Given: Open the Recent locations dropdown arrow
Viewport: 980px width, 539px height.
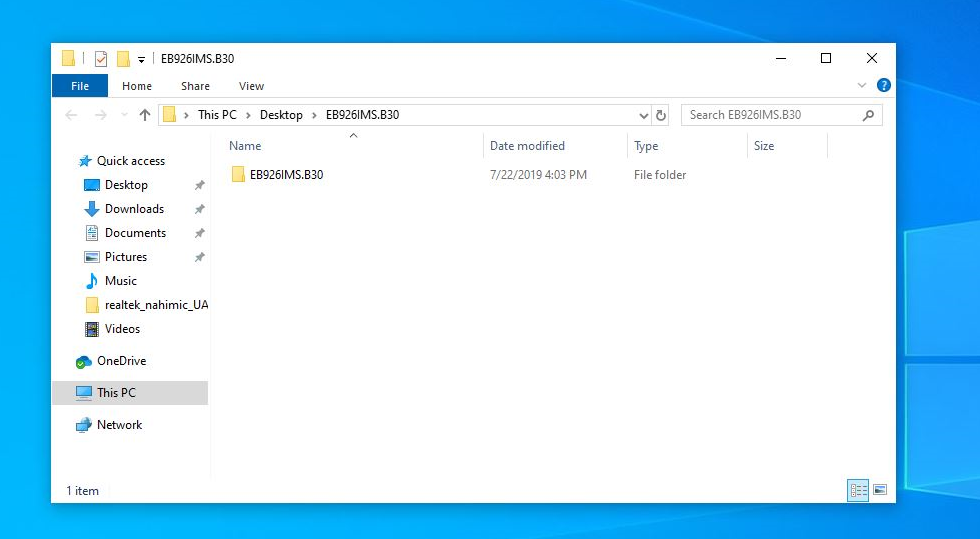Looking at the screenshot, I should pos(124,115).
